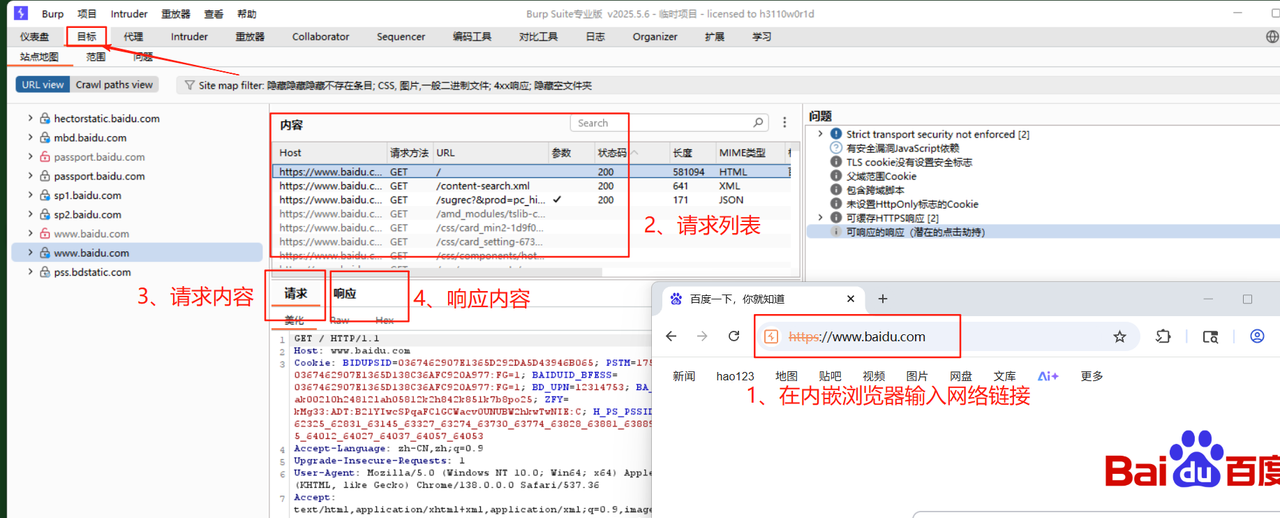Expand the 可缓存HTTPS响应 issue group
The width and height of the screenshot is (1280, 518).
pyautogui.click(x=821, y=218)
